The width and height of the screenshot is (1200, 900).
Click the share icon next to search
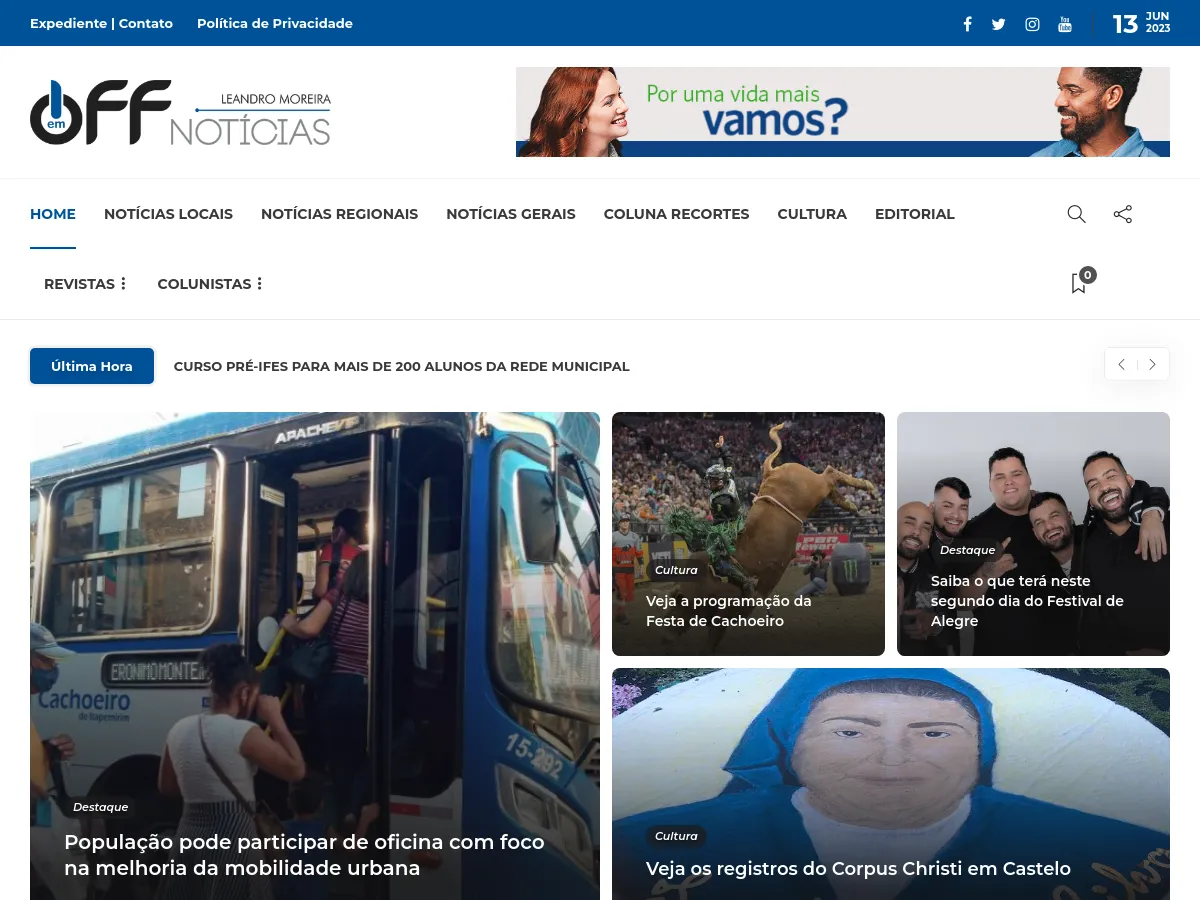[x=1123, y=214]
